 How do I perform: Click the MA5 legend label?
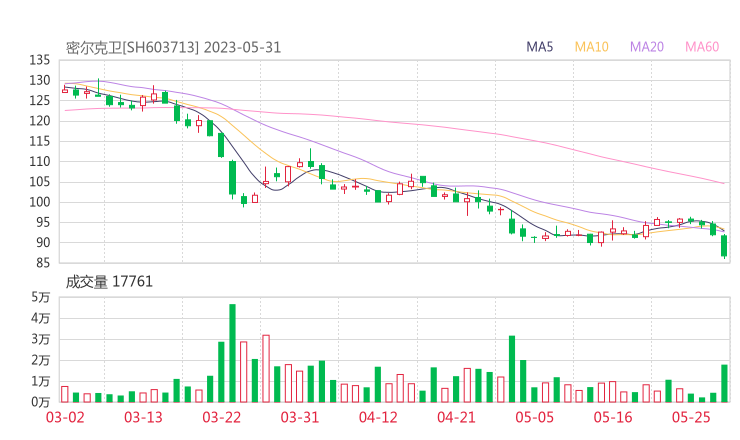click(539, 47)
